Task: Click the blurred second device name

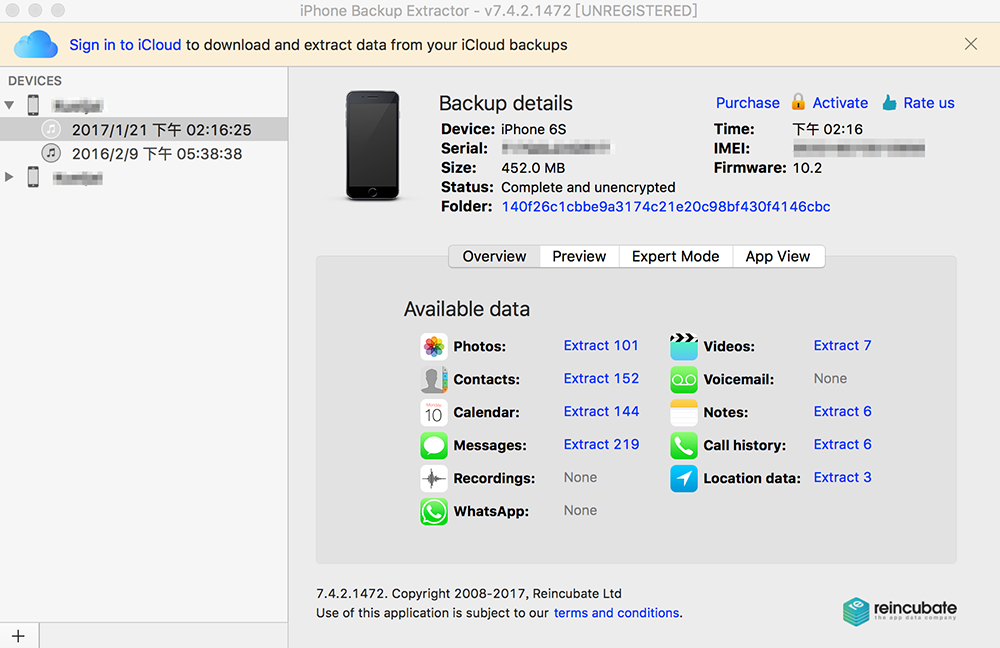Action: [x=78, y=177]
